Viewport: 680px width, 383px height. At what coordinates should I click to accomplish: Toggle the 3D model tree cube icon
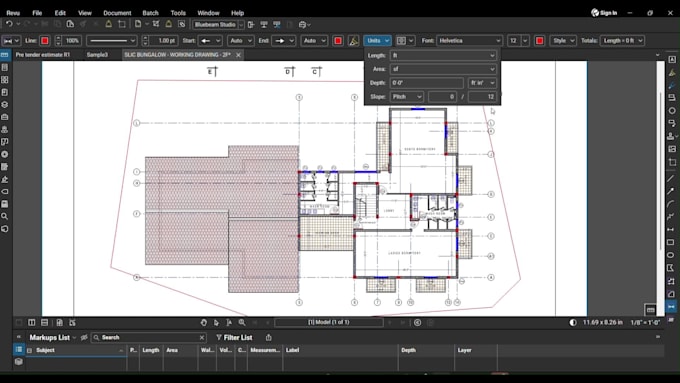(x=19, y=361)
